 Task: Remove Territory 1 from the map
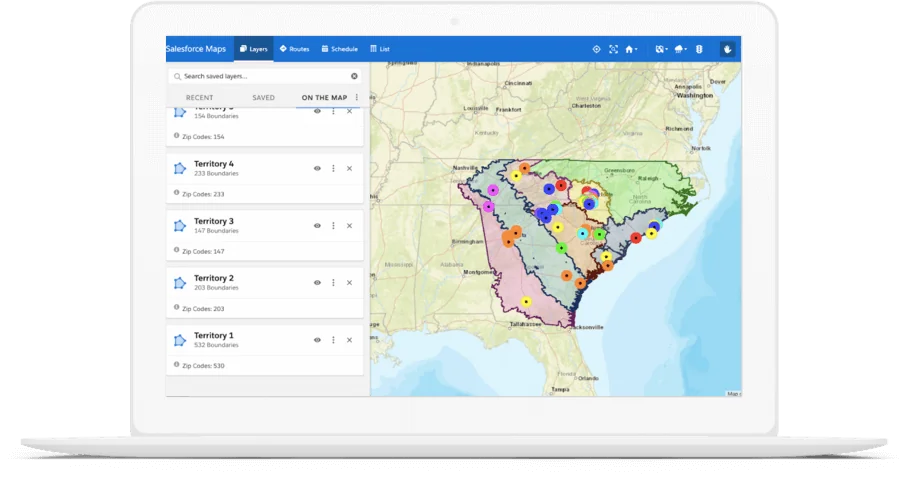(349, 340)
